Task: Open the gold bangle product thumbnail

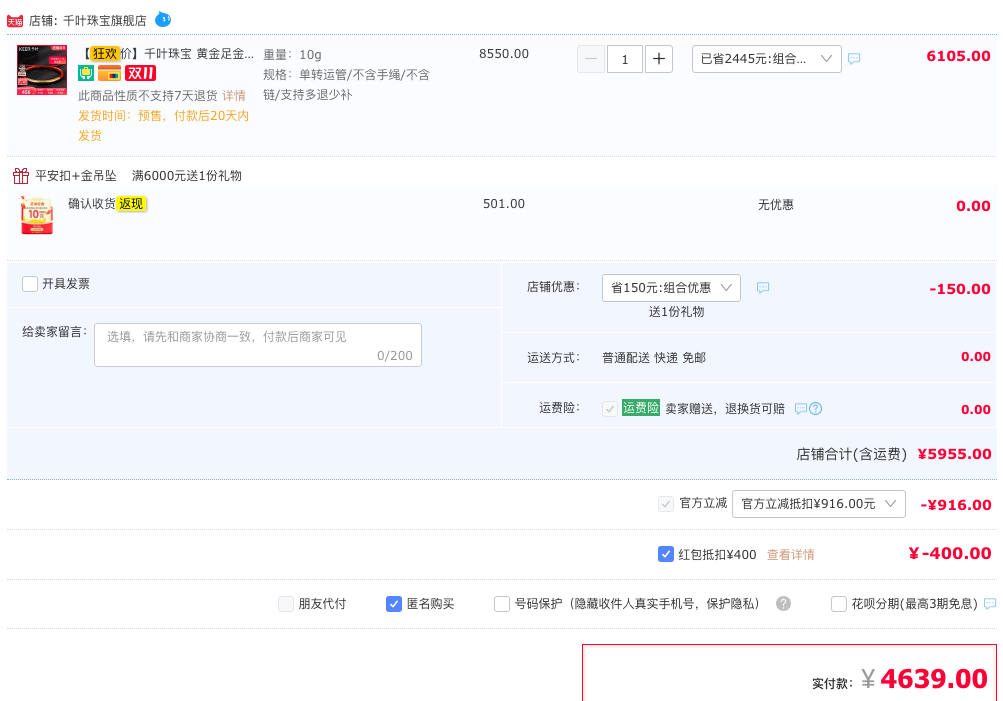Action: click(x=42, y=70)
